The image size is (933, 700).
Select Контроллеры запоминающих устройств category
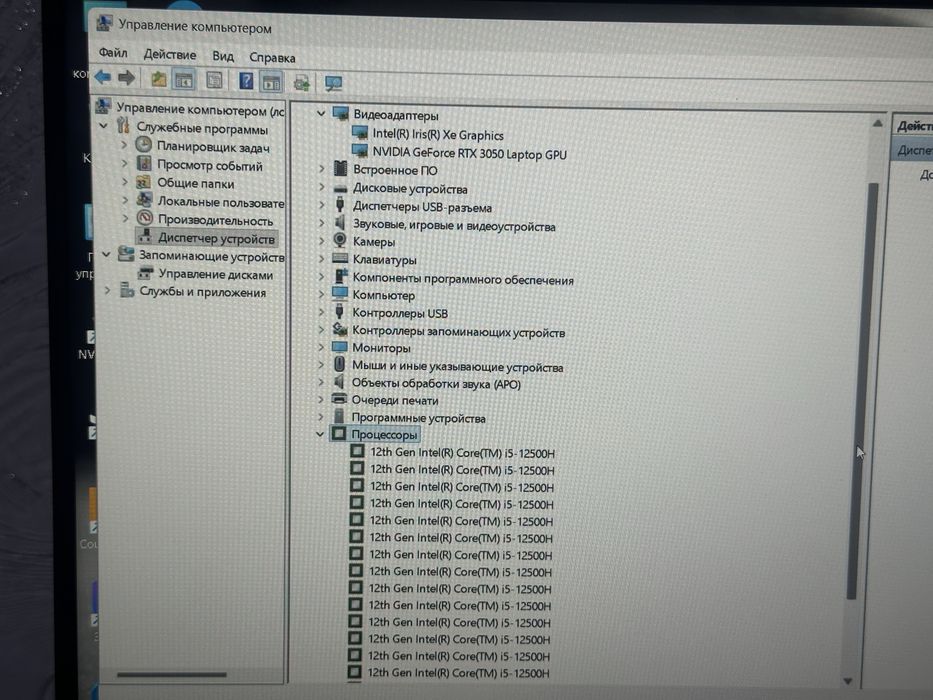point(458,332)
